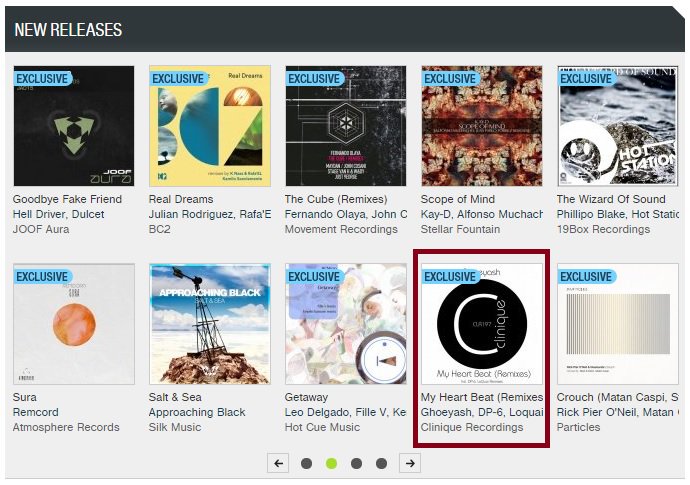The width and height of the screenshot is (690, 485).
Task: Open artists Julian Rodriguez, Rafa'E link
Action: tap(210, 214)
